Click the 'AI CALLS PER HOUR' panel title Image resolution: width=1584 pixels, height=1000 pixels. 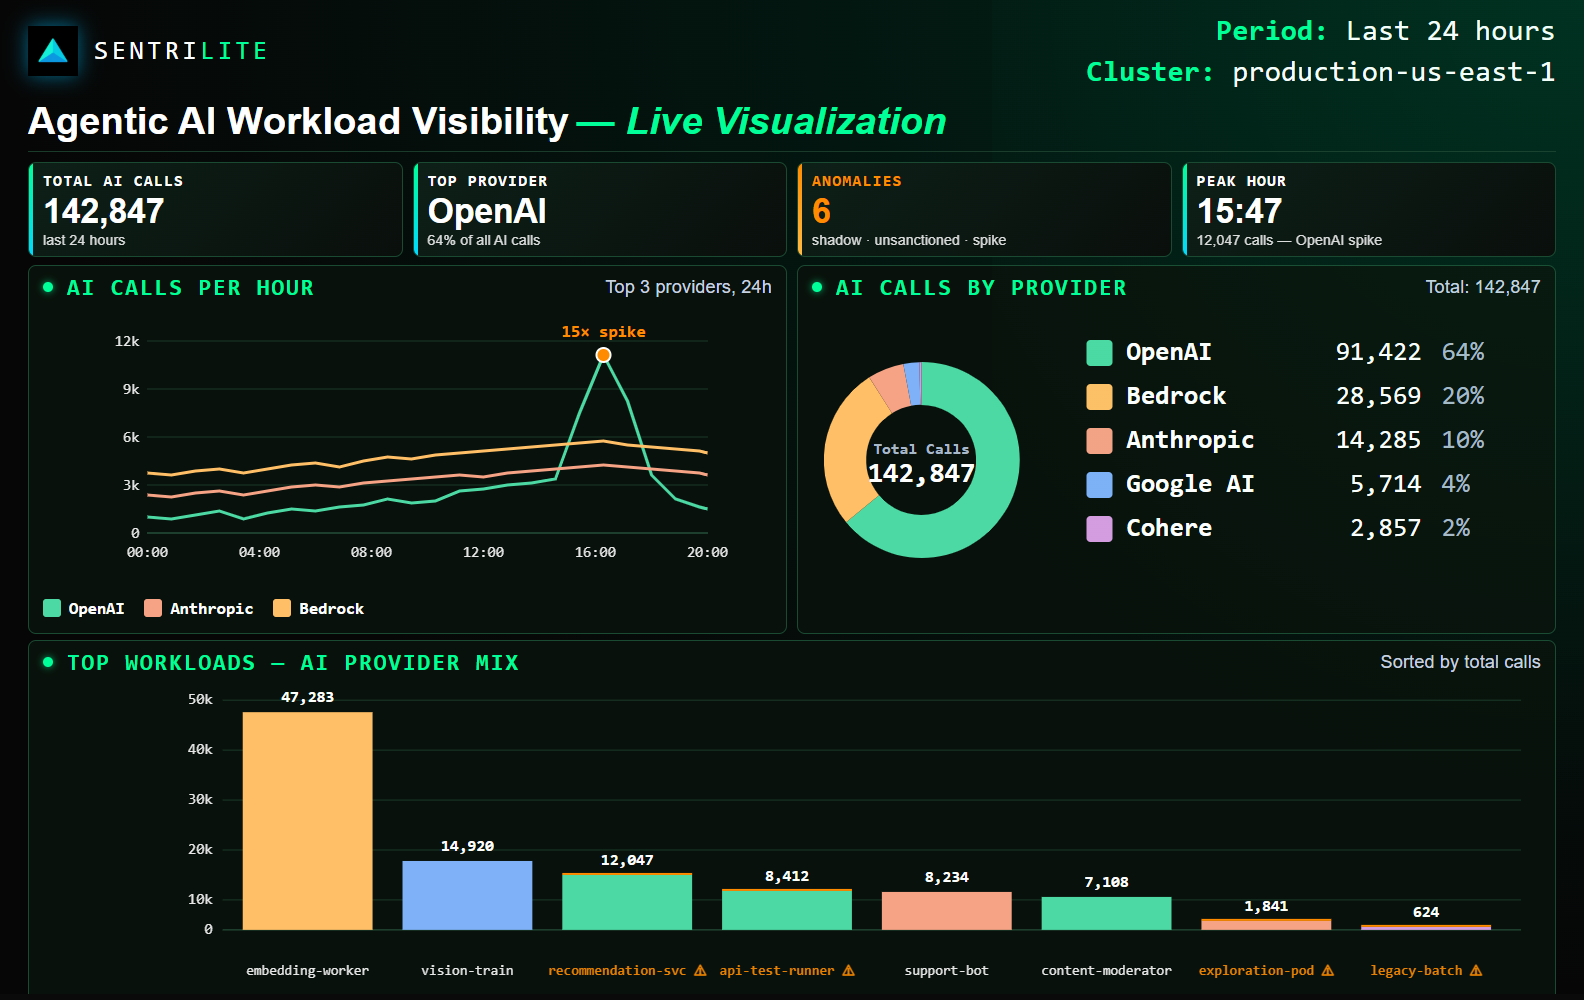pos(190,288)
